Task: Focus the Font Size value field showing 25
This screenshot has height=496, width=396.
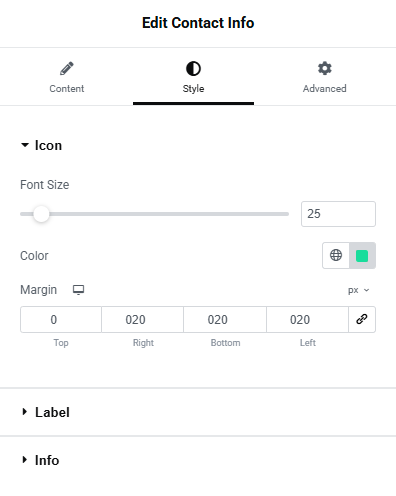Action: [x=338, y=214]
